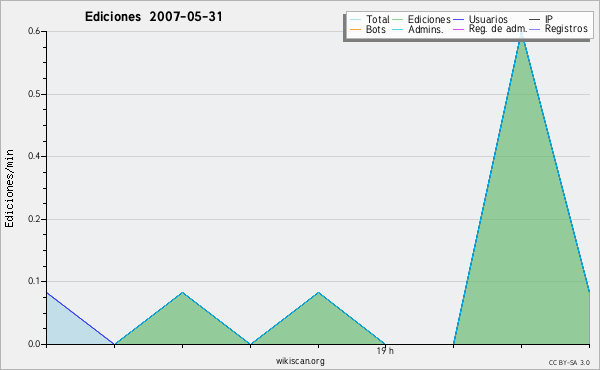This screenshot has height=370, width=600.
Task: Click the 'CC BY-SA 3.0' license text
Action: tap(569, 363)
